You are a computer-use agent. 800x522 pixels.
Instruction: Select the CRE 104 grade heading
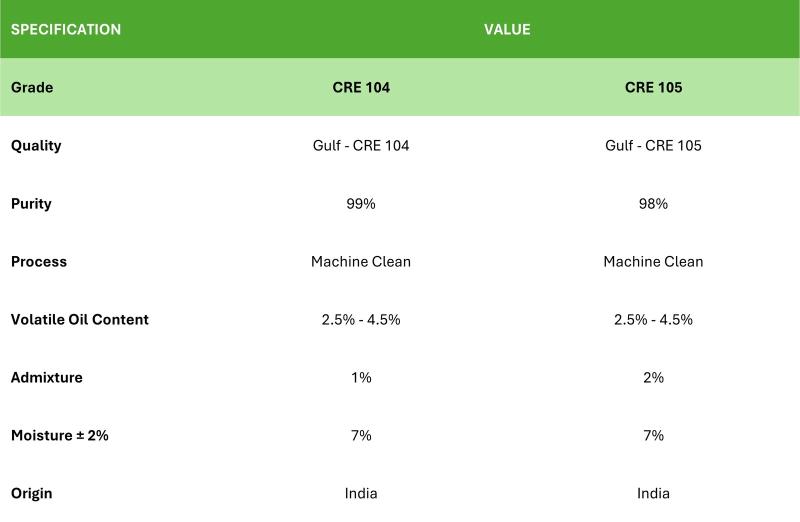point(361,87)
